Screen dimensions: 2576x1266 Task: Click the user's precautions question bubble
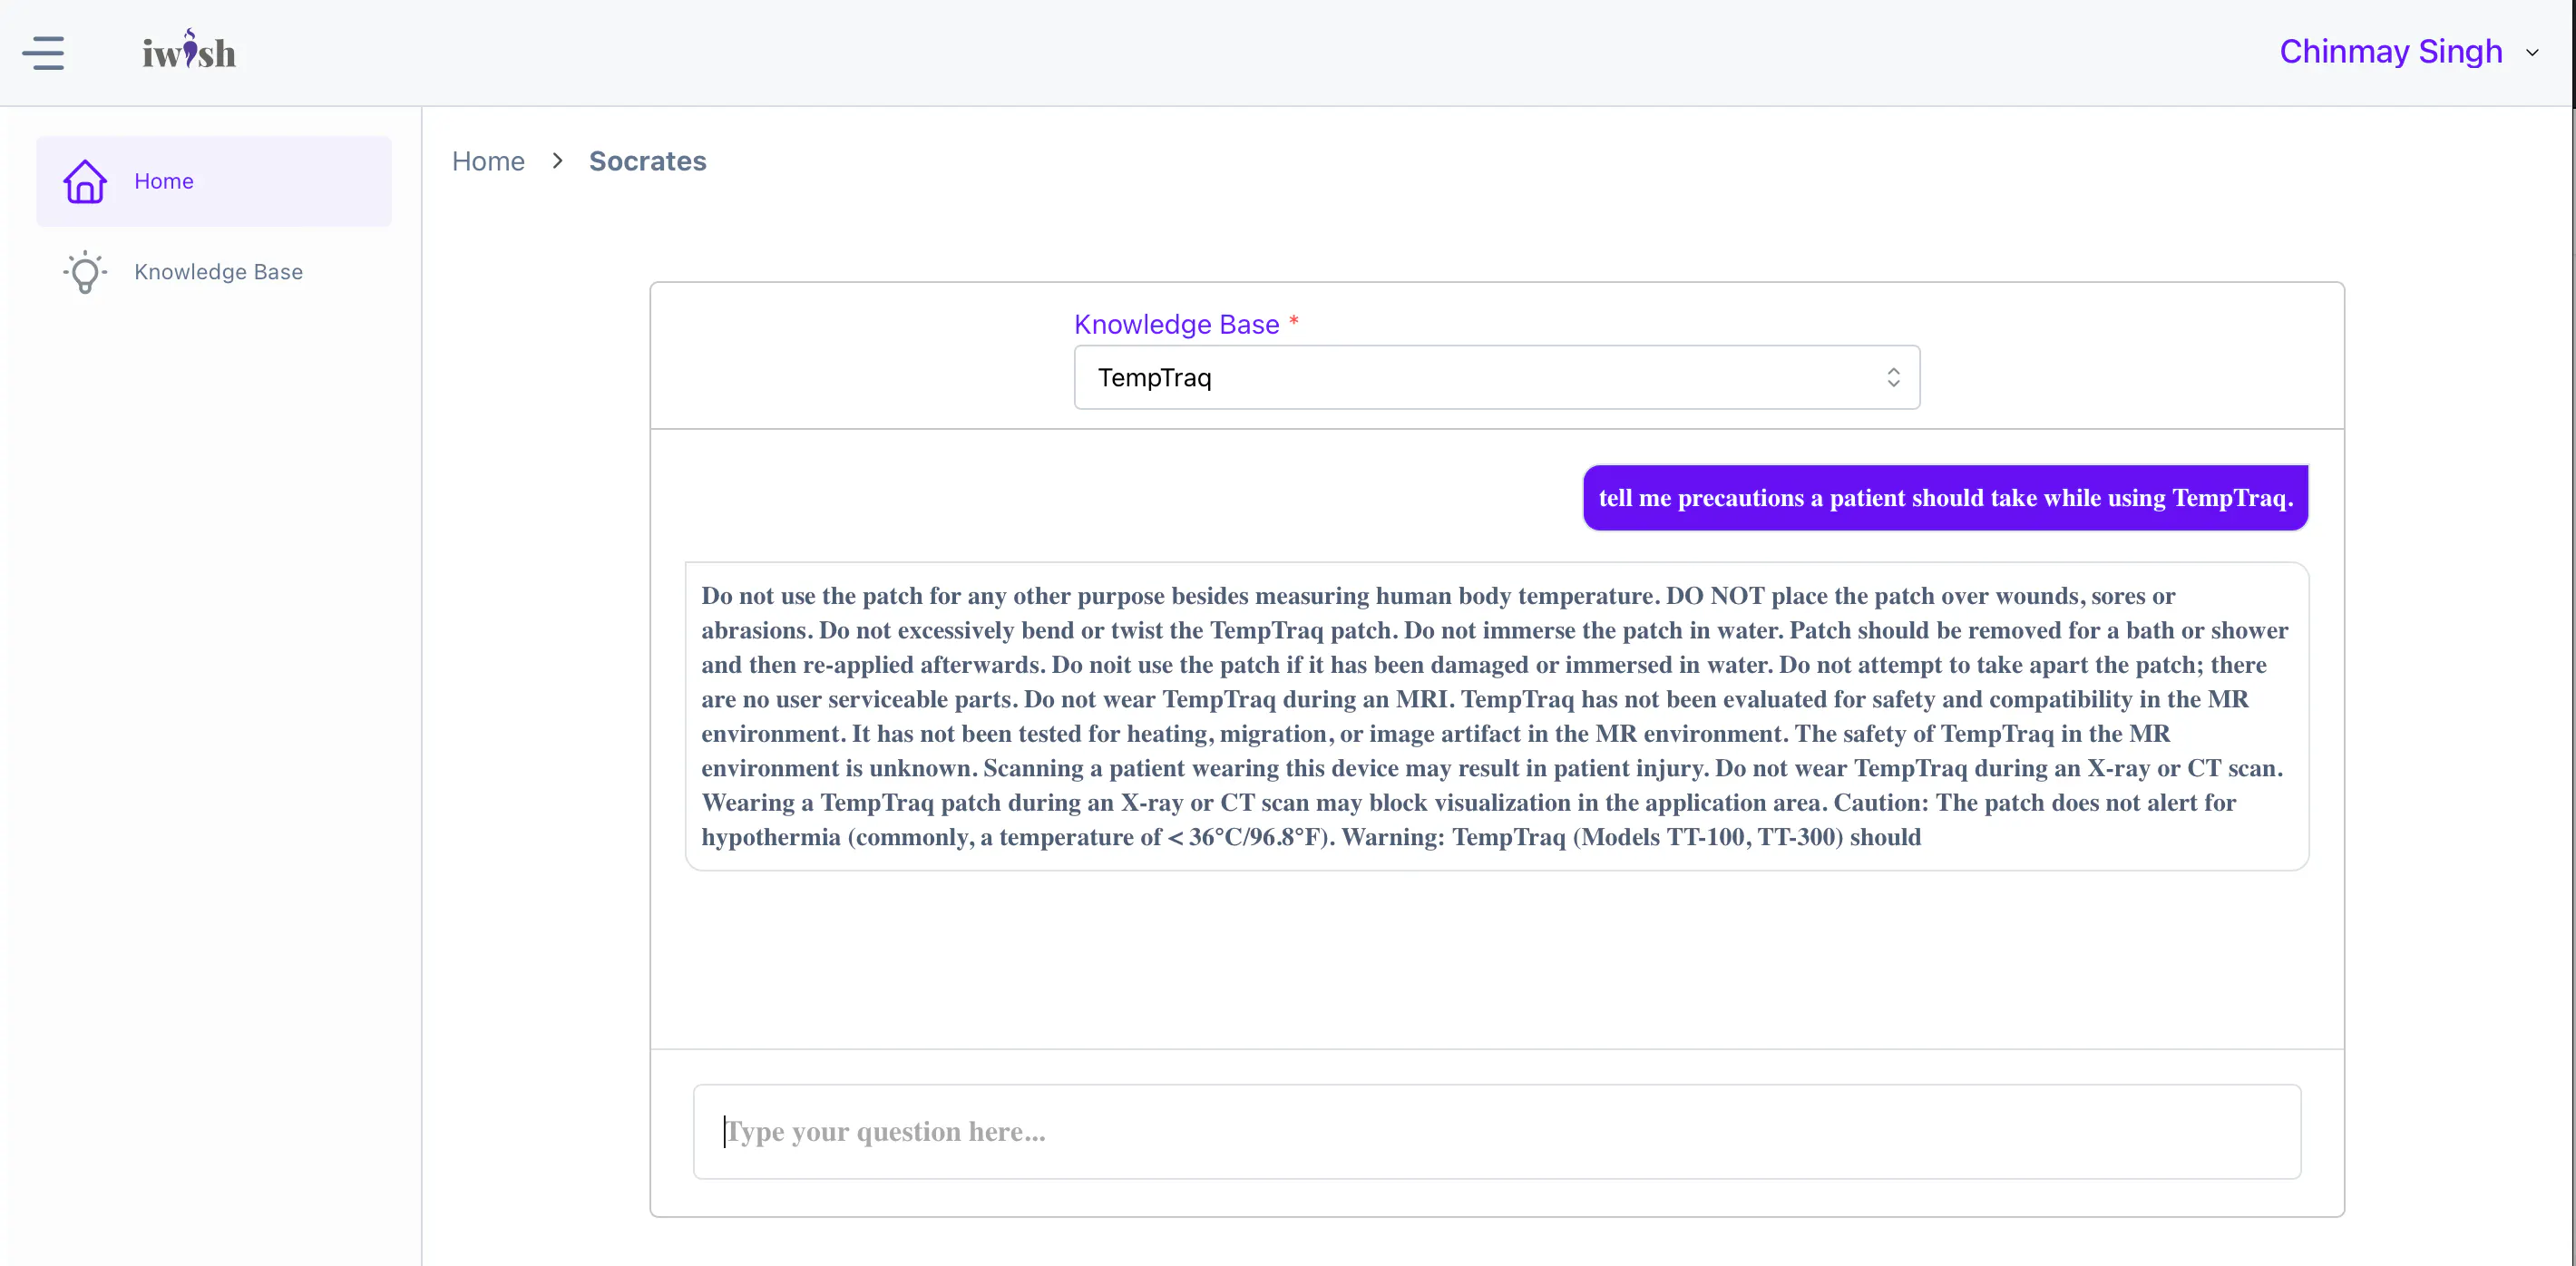pyautogui.click(x=1945, y=497)
